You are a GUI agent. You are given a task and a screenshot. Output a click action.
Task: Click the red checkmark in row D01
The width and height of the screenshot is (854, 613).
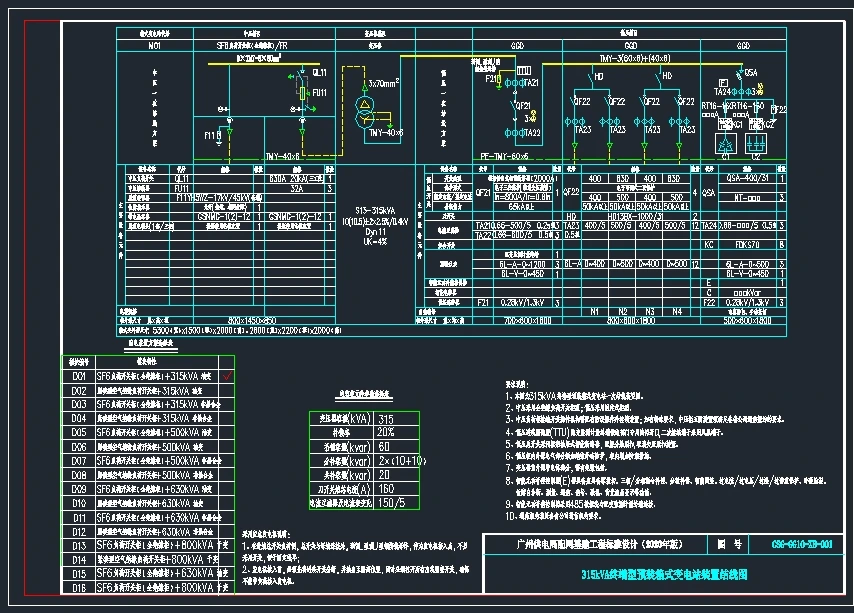coord(227,376)
